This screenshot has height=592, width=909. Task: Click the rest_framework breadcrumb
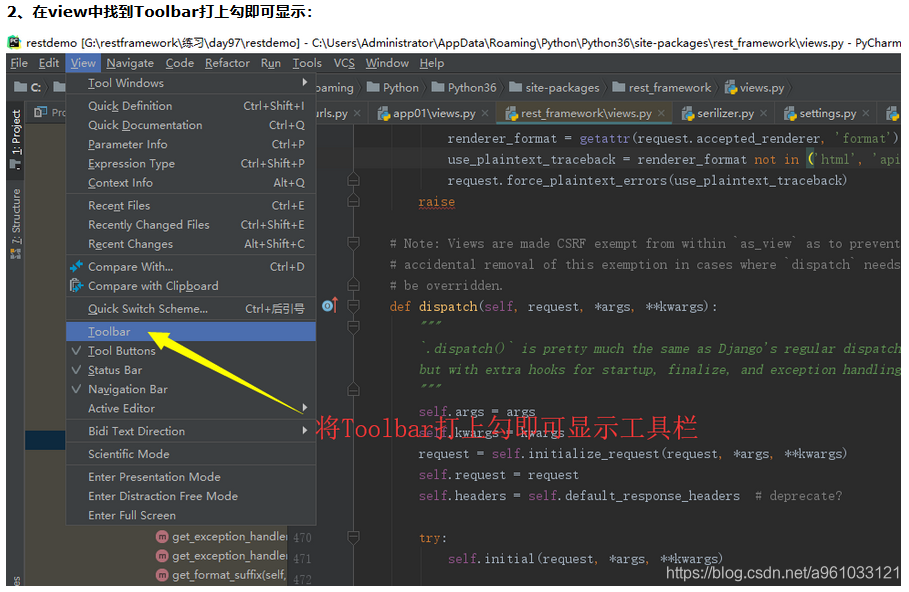coord(662,88)
